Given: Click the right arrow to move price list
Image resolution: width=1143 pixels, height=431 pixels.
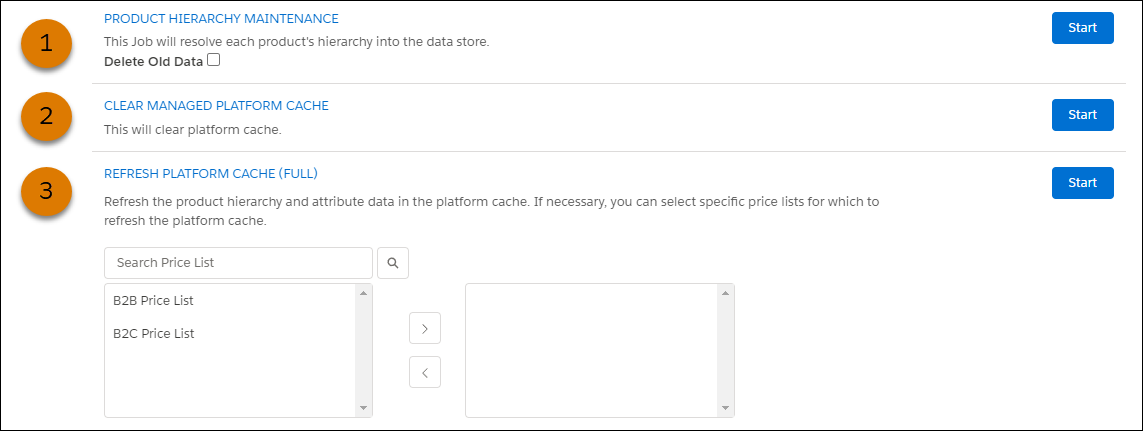Looking at the screenshot, I should coord(425,329).
